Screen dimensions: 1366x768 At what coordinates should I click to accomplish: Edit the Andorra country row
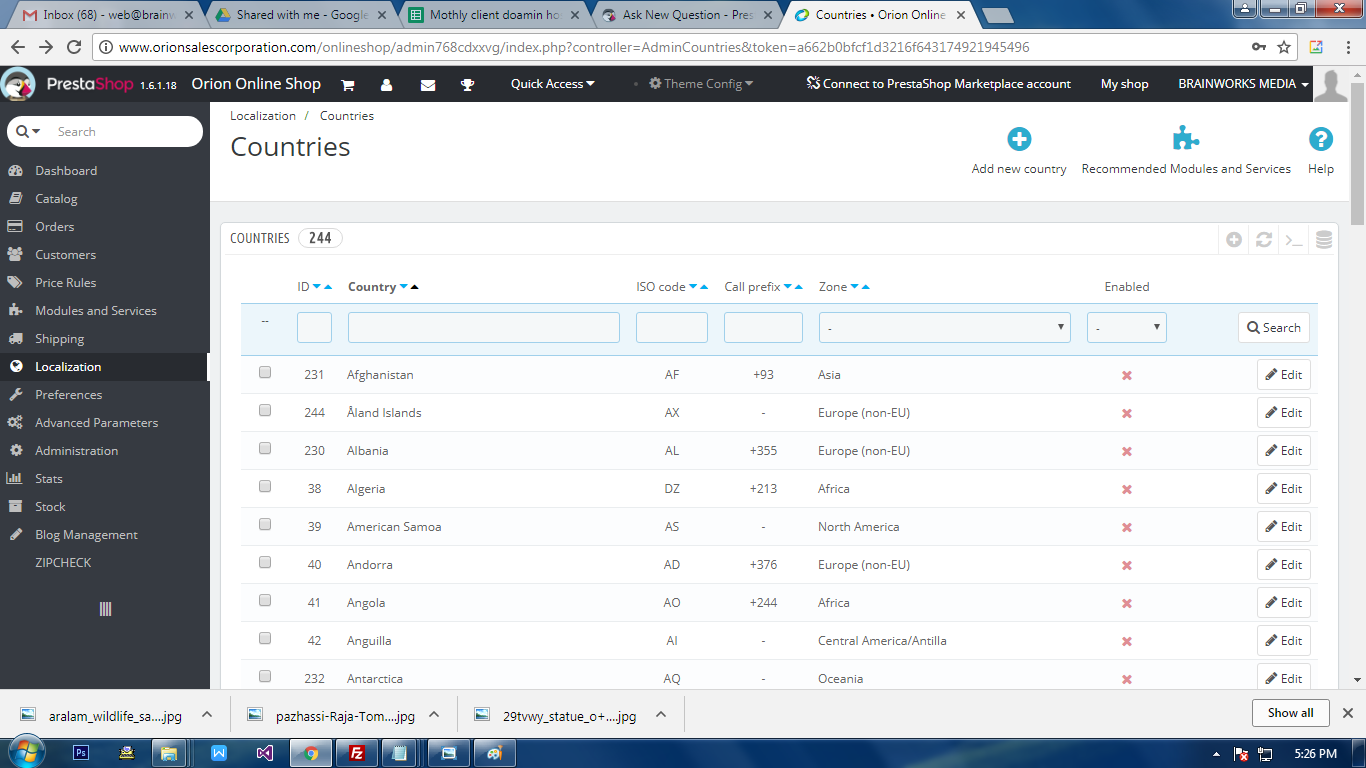coord(1284,565)
